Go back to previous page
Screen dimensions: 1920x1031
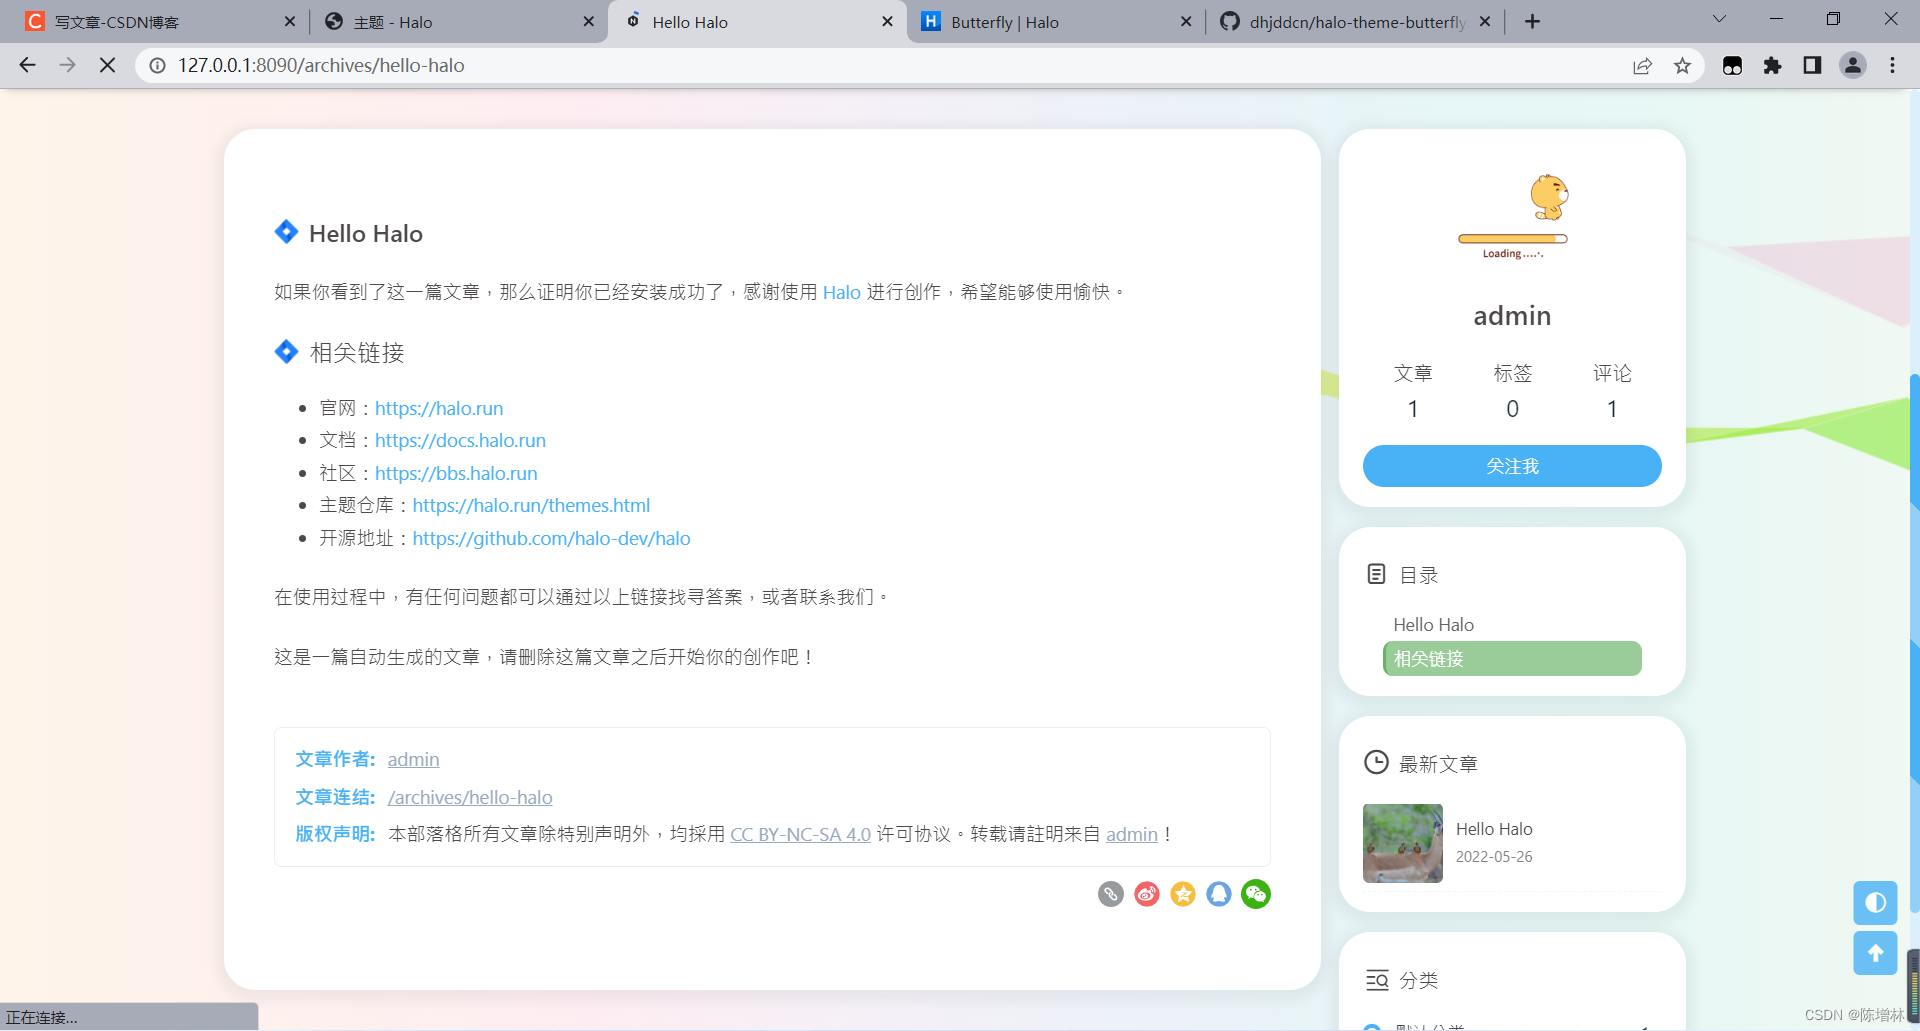coord(27,65)
